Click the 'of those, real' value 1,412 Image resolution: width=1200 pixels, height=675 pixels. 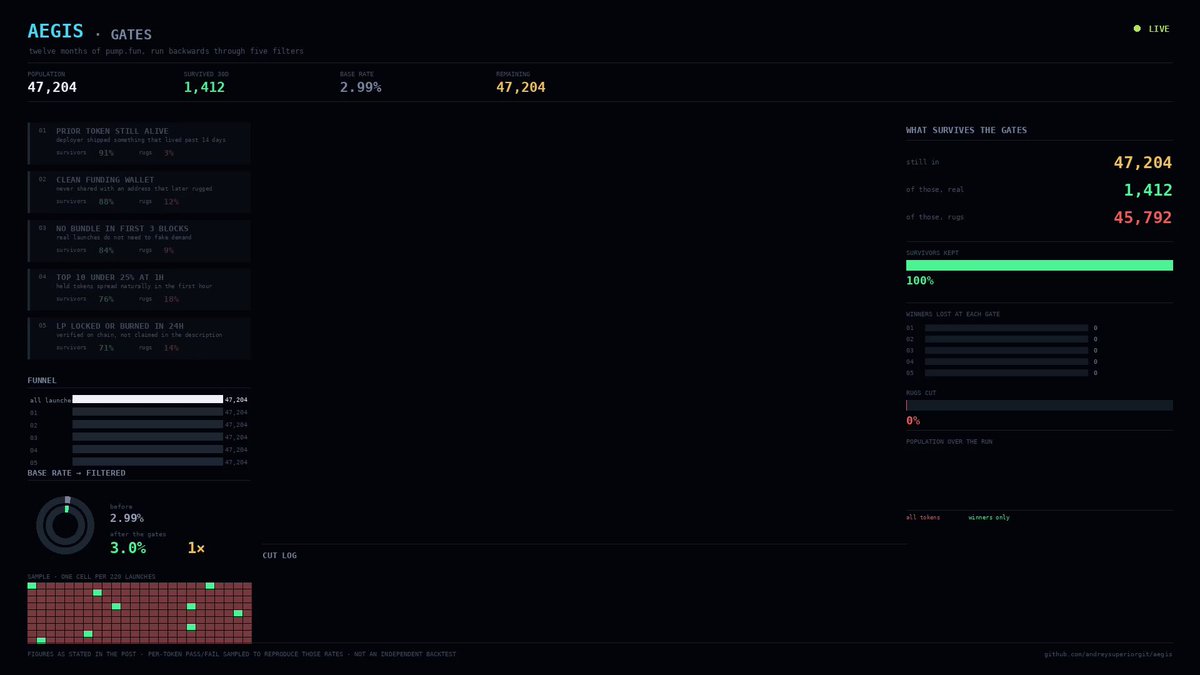[x=1148, y=190]
